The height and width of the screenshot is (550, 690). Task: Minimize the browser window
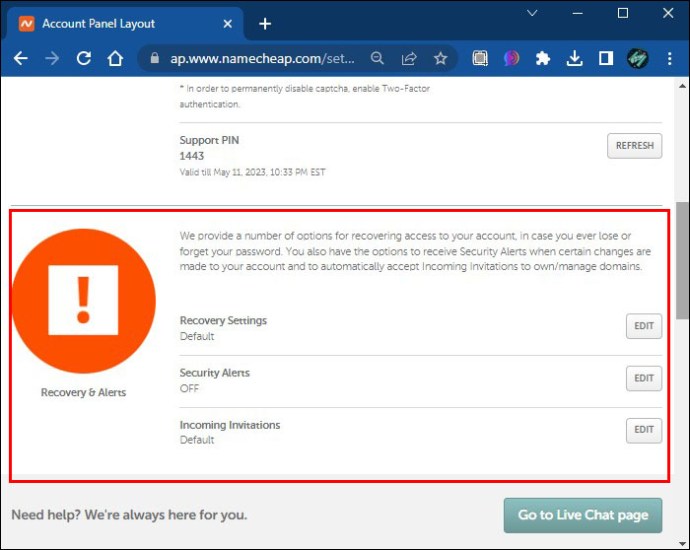tap(578, 13)
